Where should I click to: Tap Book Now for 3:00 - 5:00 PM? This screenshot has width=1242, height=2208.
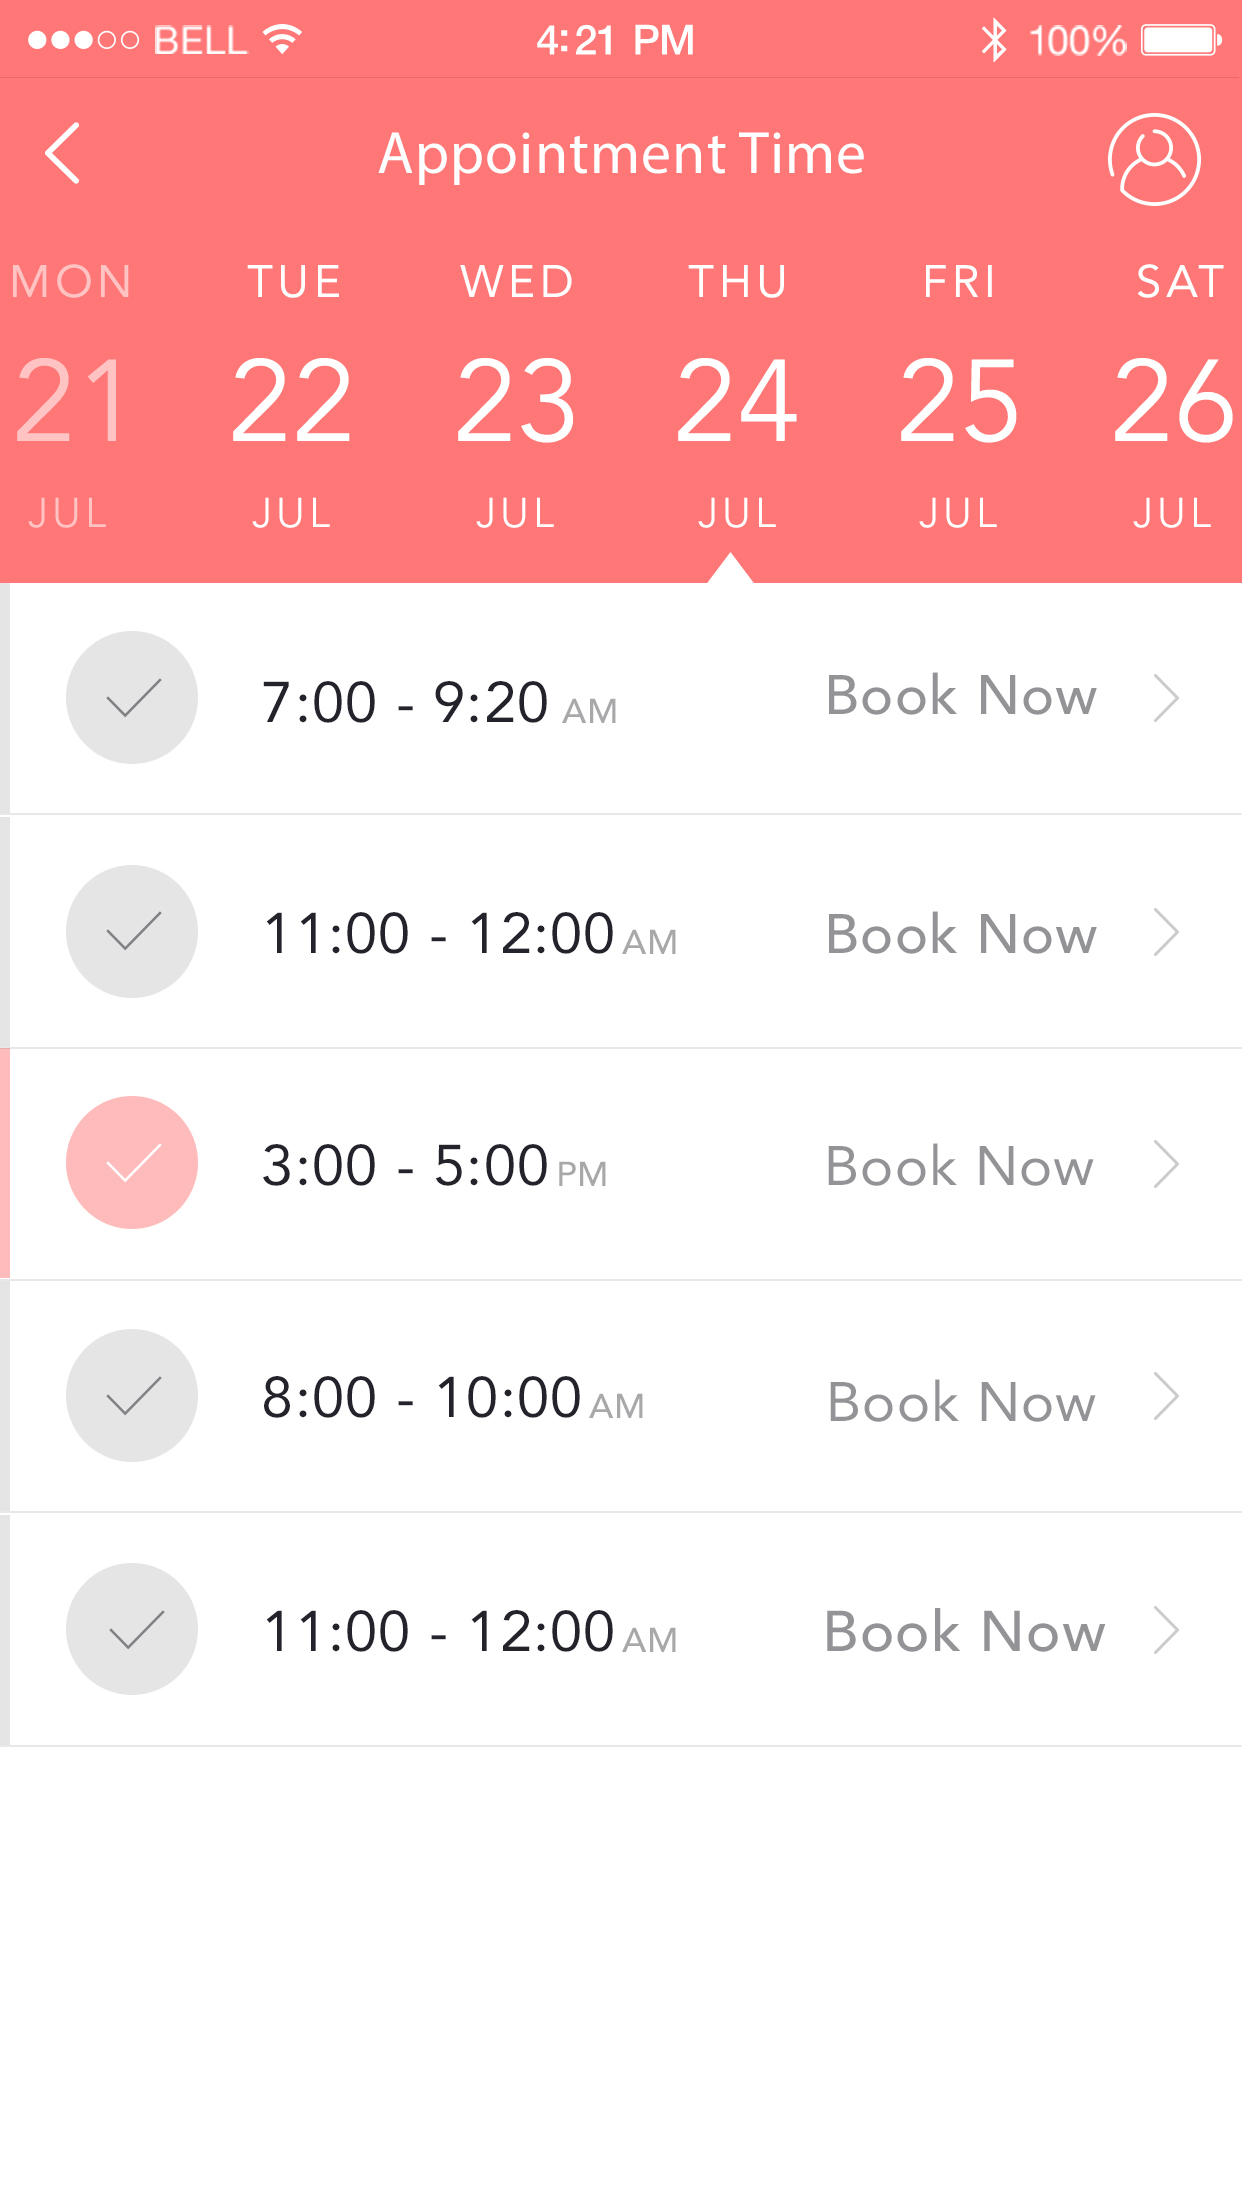pyautogui.click(x=960, y=1166)
